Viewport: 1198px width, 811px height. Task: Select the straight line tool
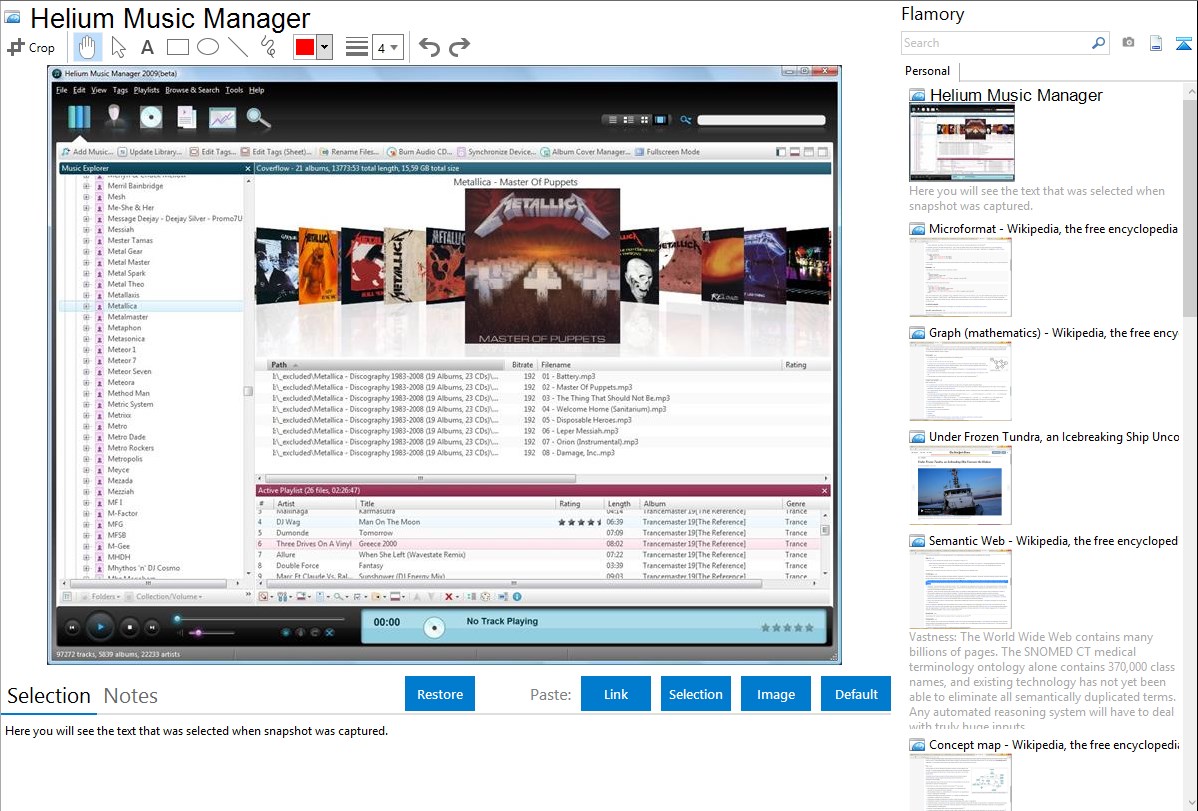point(237,47)
